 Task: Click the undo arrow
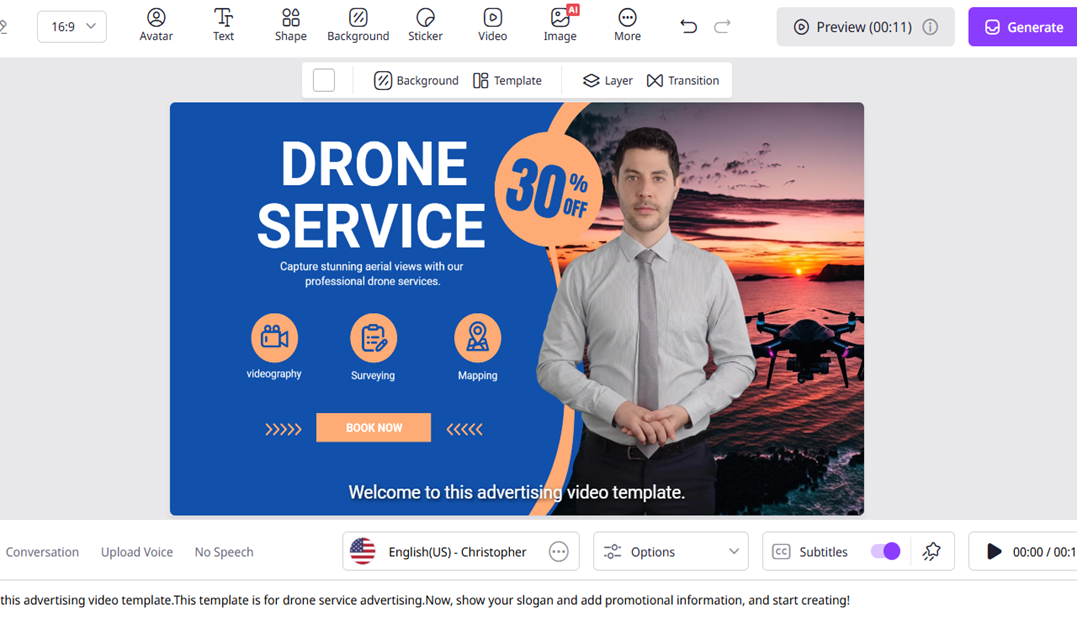[688, 27]
